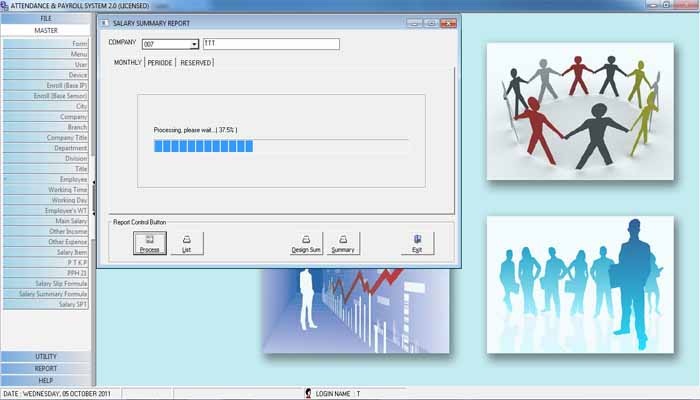Switch to the MONTHLY tab
Viewport: 700px width, 400px height.
pos(128,62)
